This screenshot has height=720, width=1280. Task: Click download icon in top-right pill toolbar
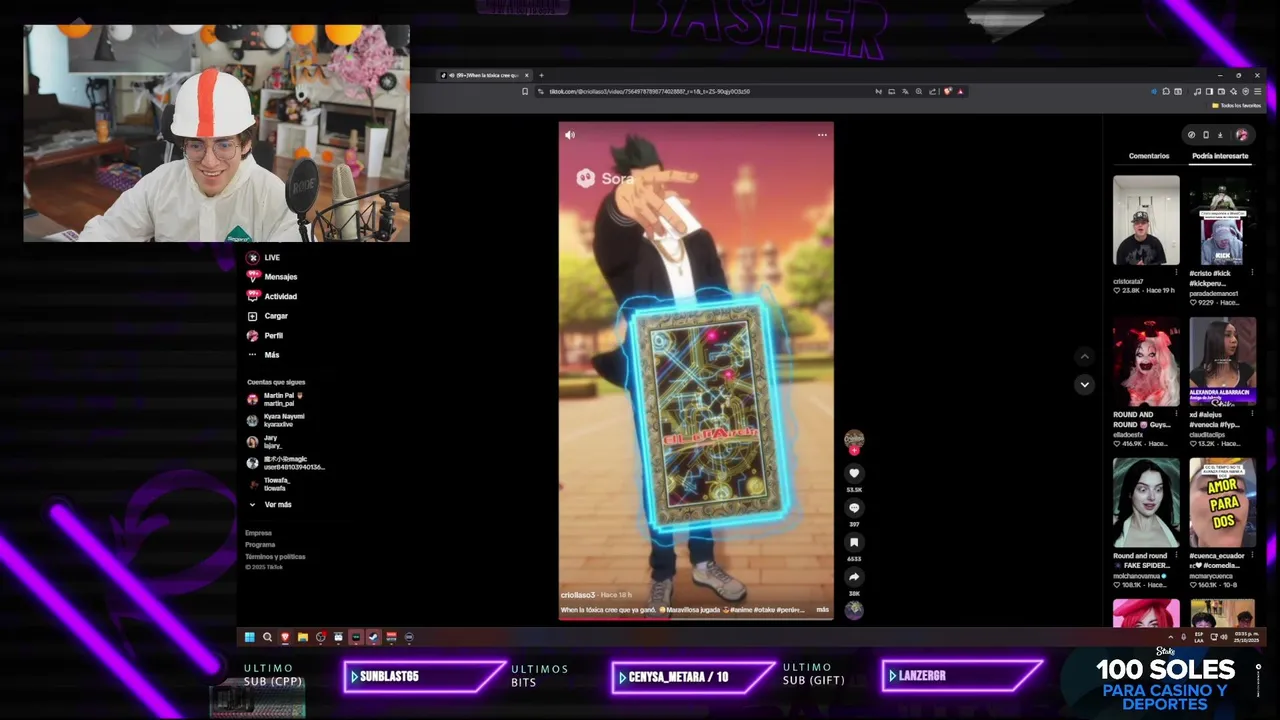(x=1220, y=135)
